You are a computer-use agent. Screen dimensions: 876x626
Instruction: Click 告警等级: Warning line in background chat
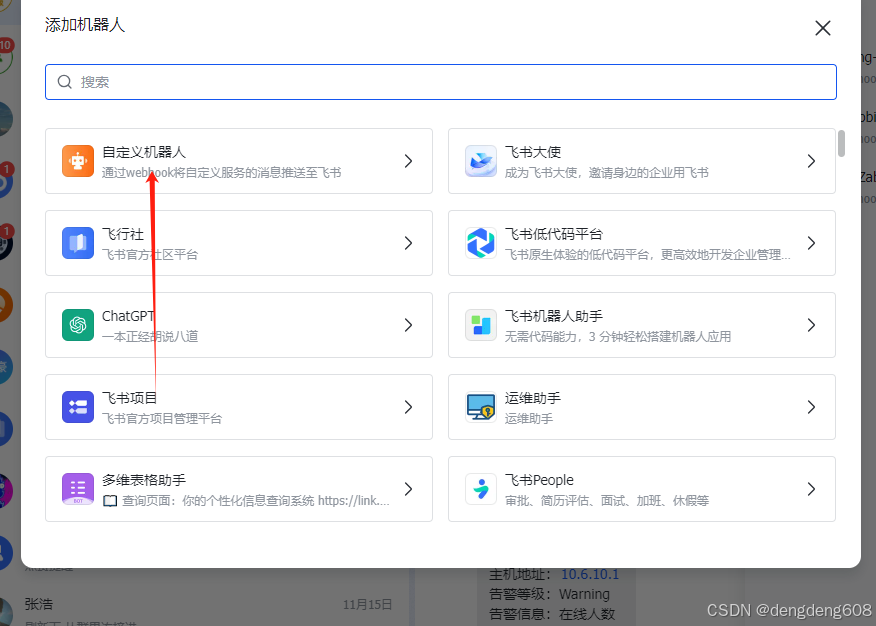coord(550,594)
